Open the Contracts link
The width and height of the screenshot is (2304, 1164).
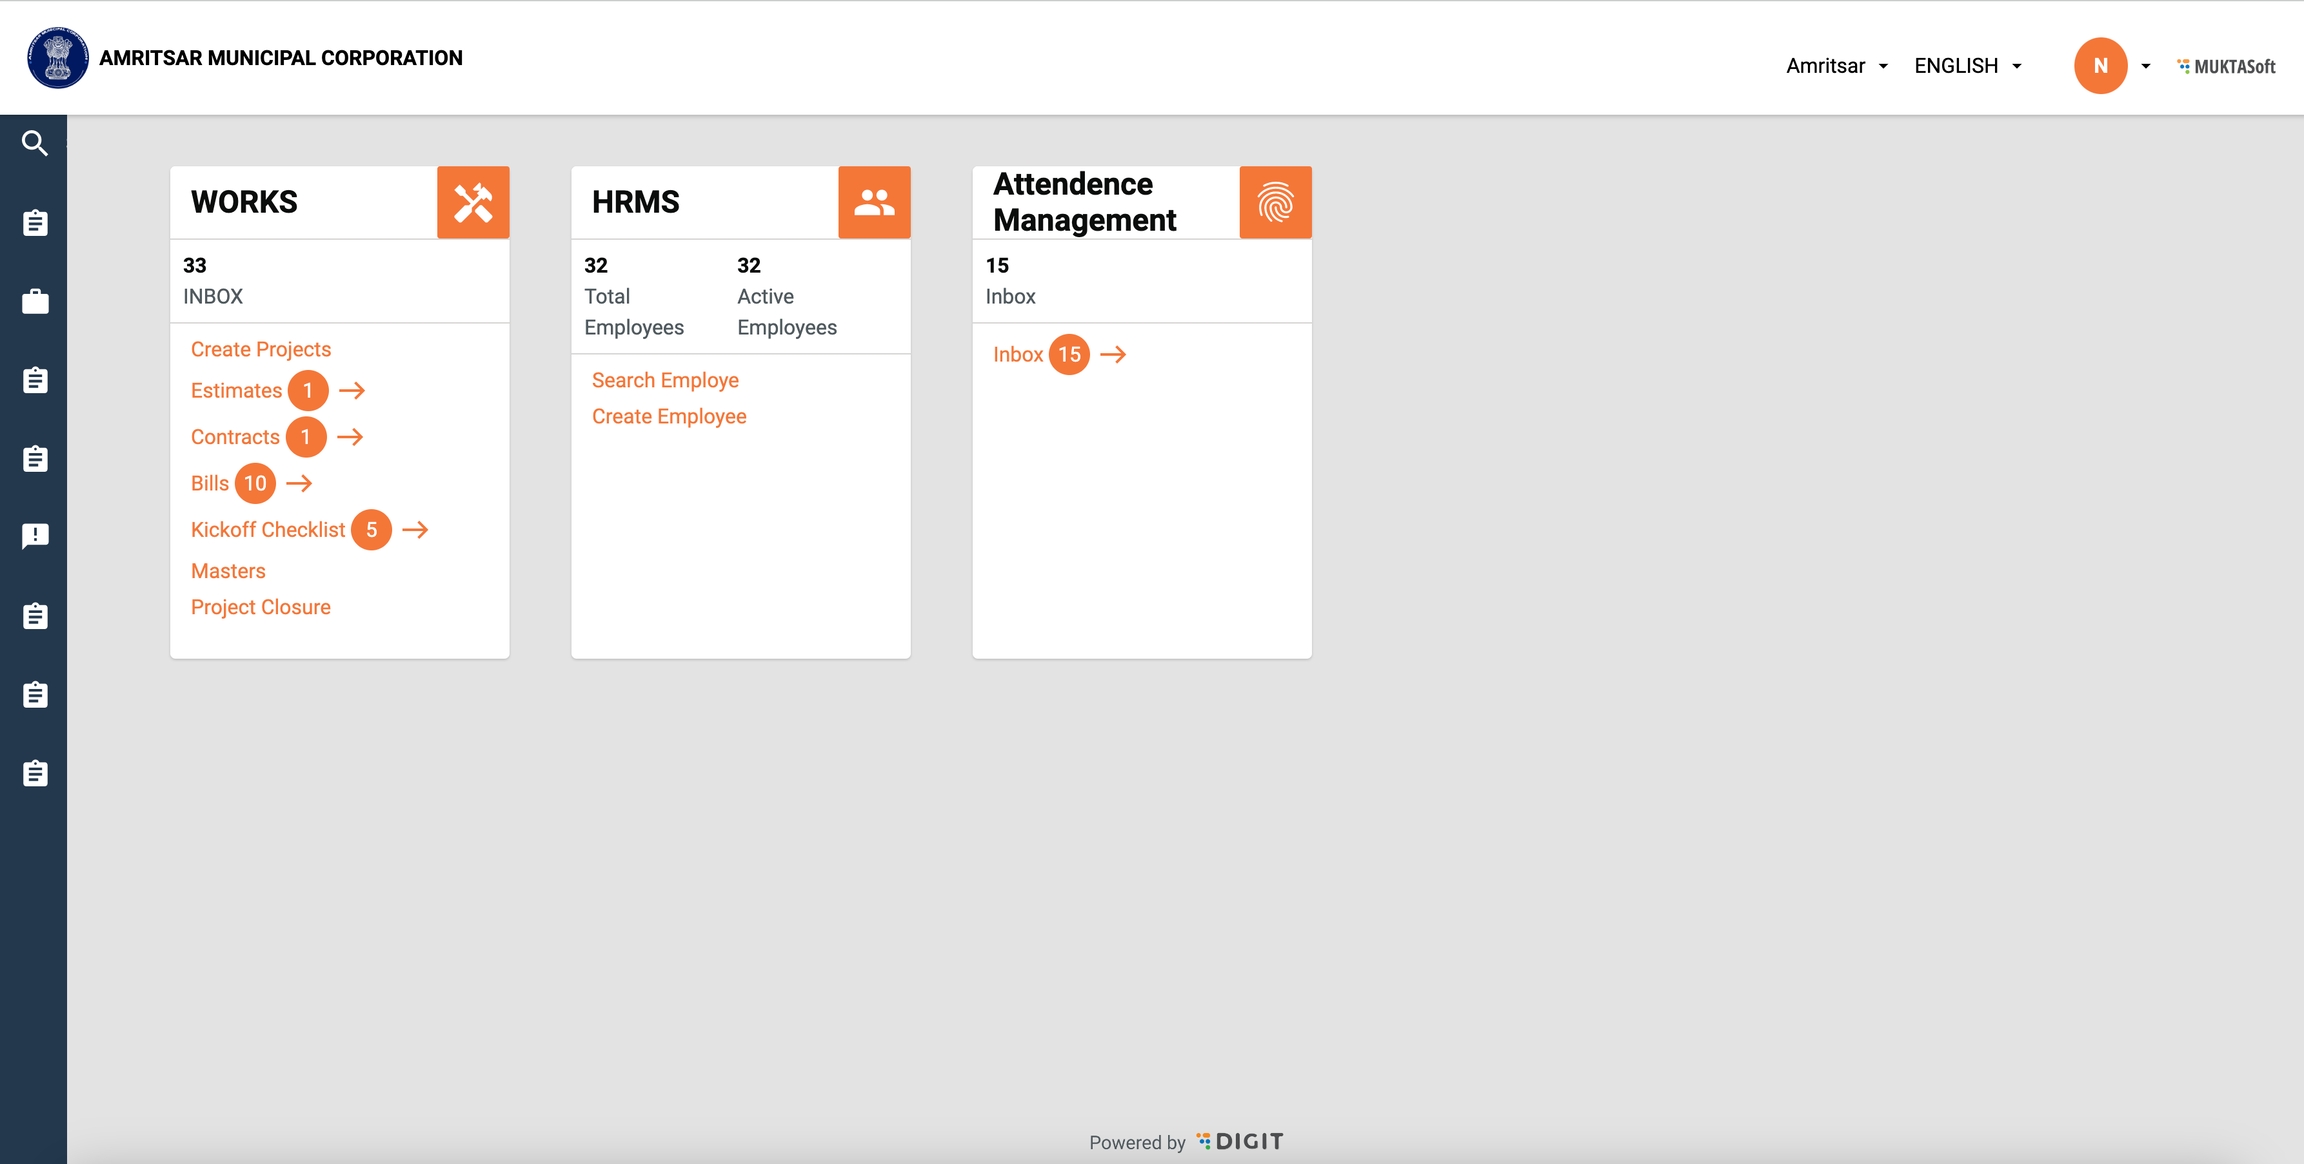[x=235, y=437]
